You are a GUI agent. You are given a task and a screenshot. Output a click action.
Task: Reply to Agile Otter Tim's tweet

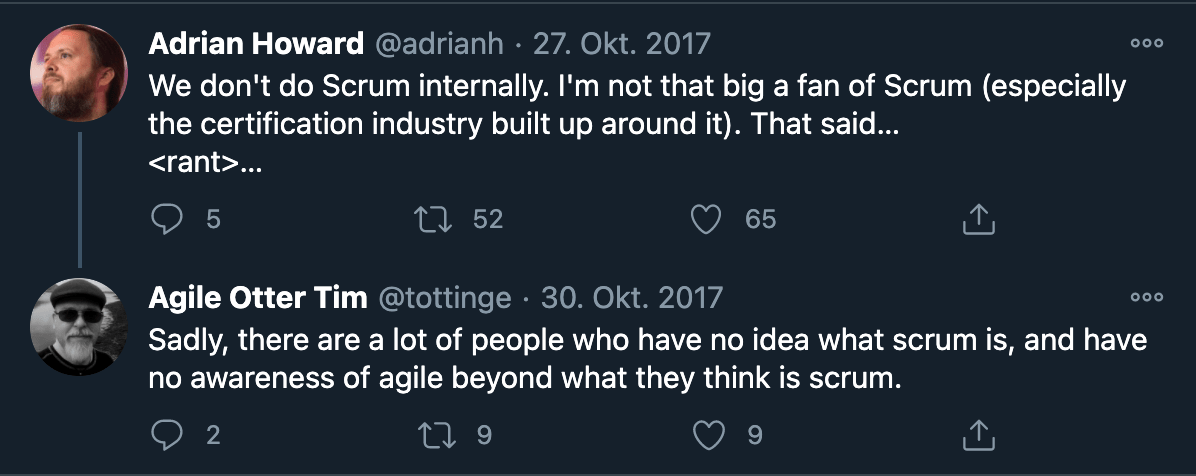pyautogui.click(x=166, y=434)
